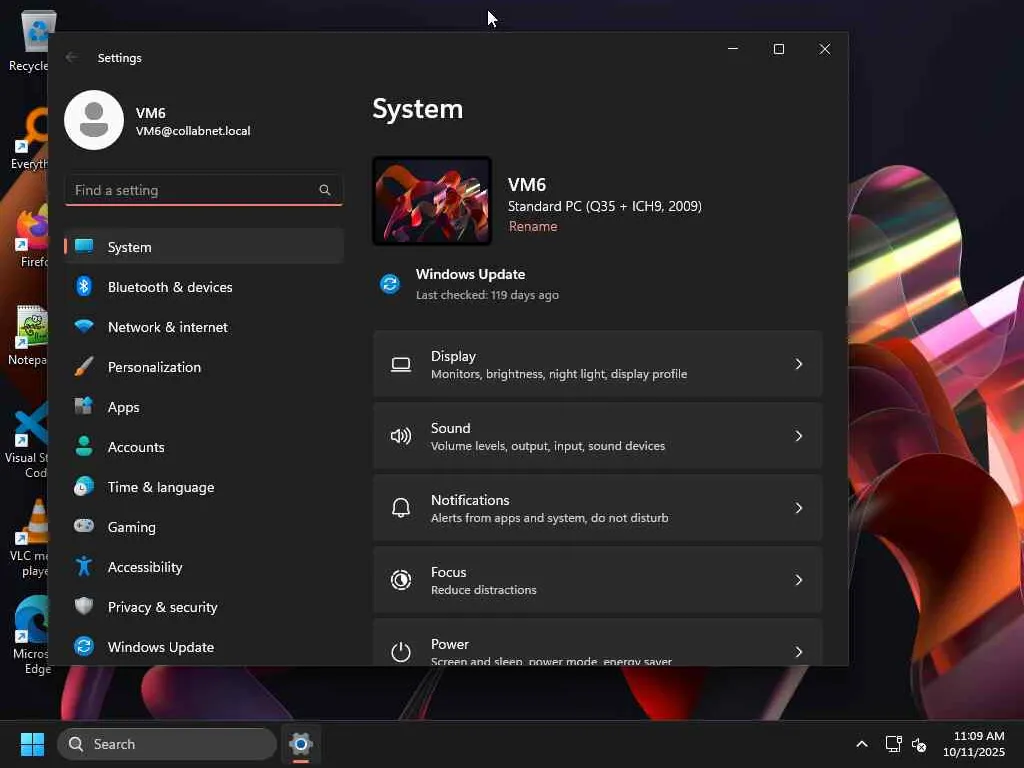Screen dimensions: 1024x768
Task: Open Gaming settings
Action: click(204, 527)
